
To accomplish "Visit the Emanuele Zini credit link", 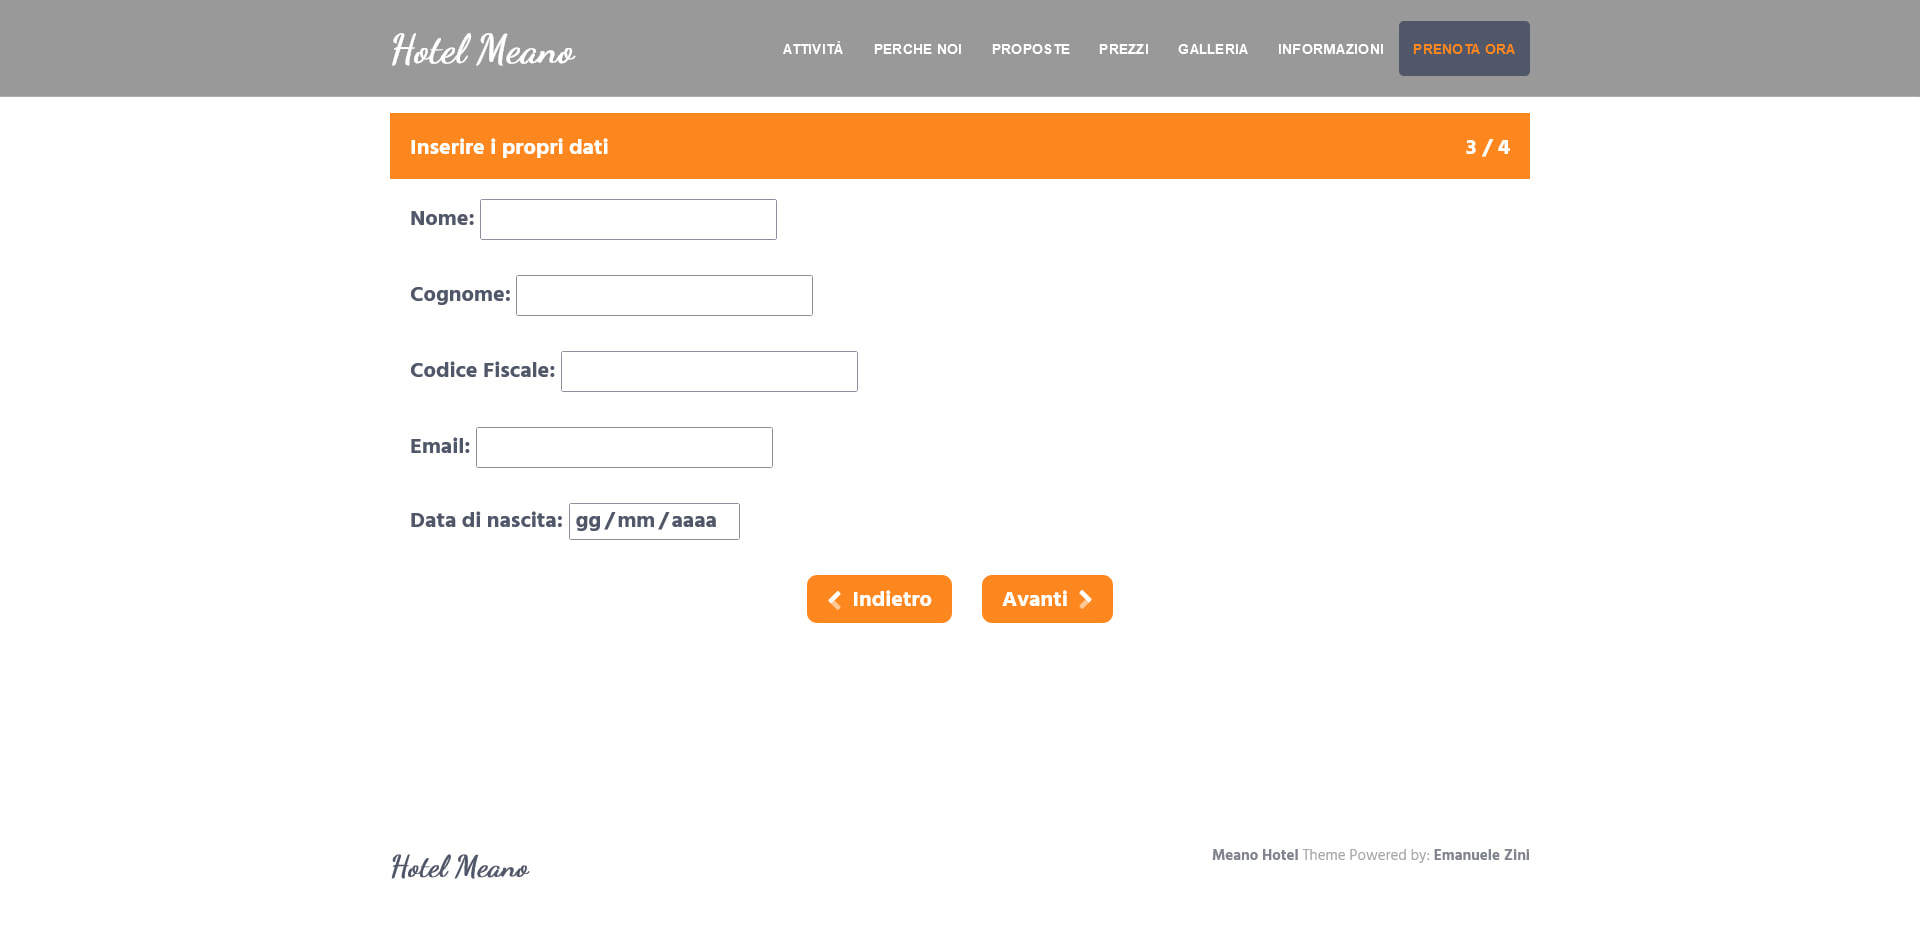I will point(1481,855).
